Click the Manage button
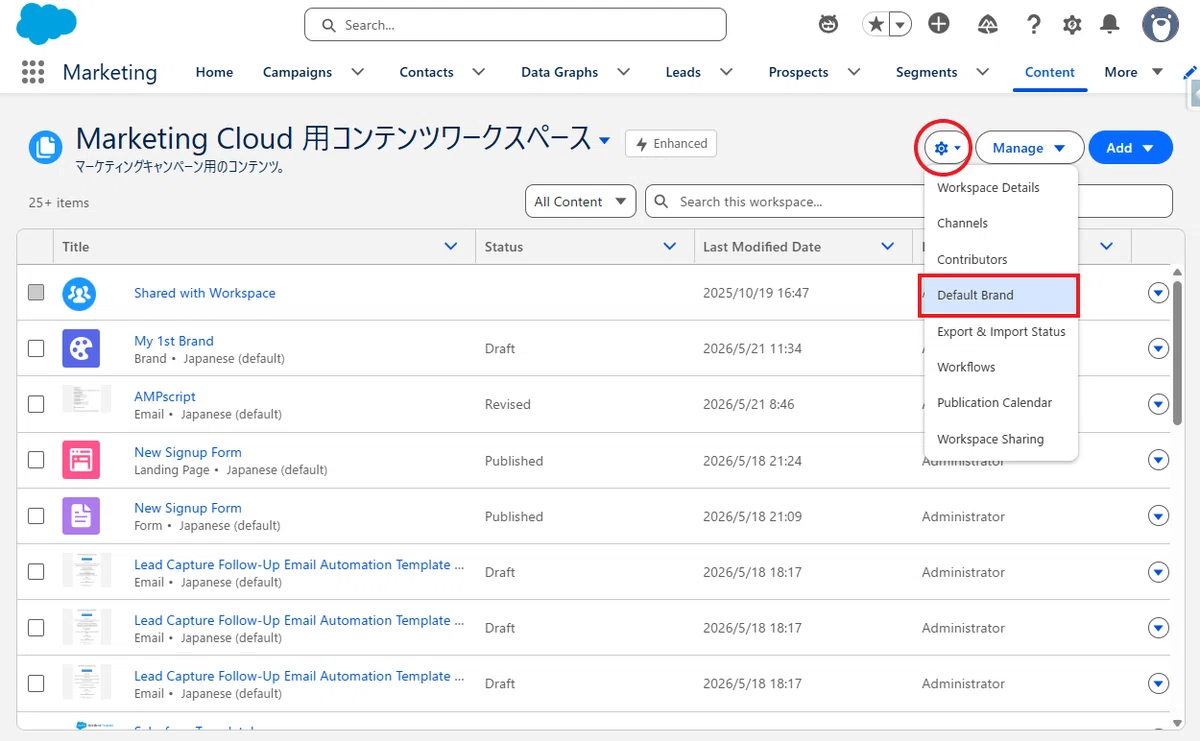Screen dimensions: 1200x741 [1030, 148]
